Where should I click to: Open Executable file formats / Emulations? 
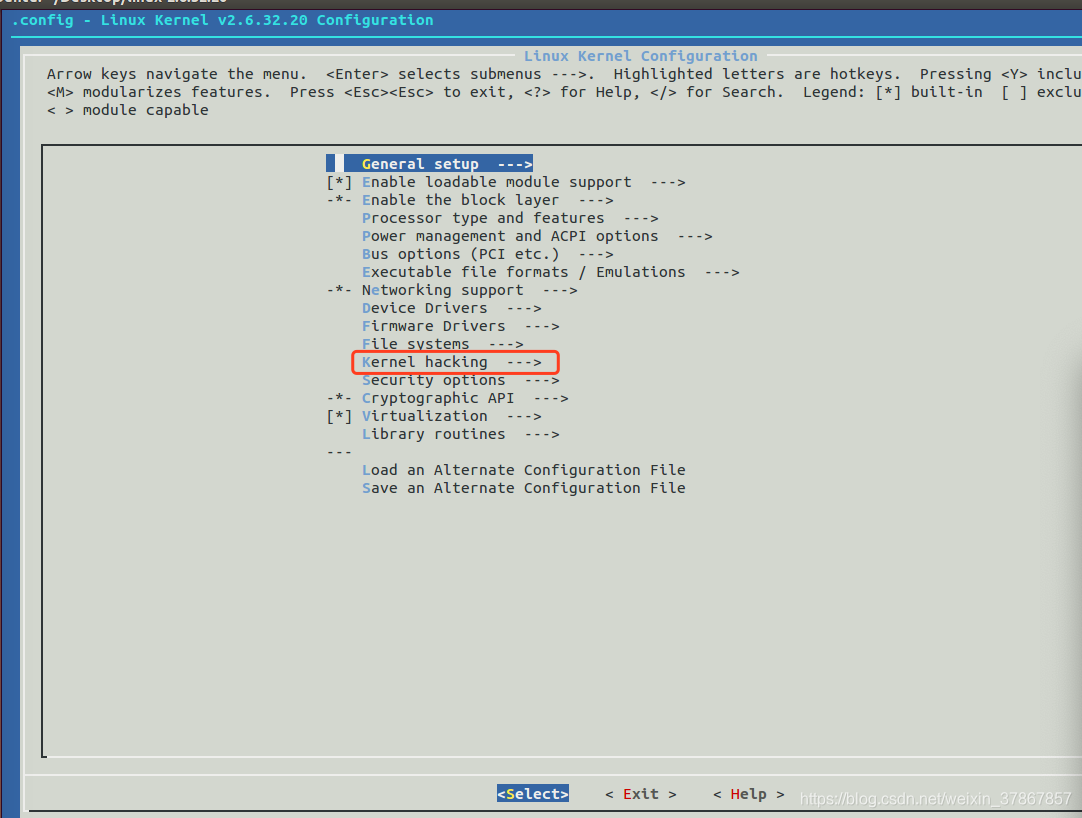(x=551, y=272)
